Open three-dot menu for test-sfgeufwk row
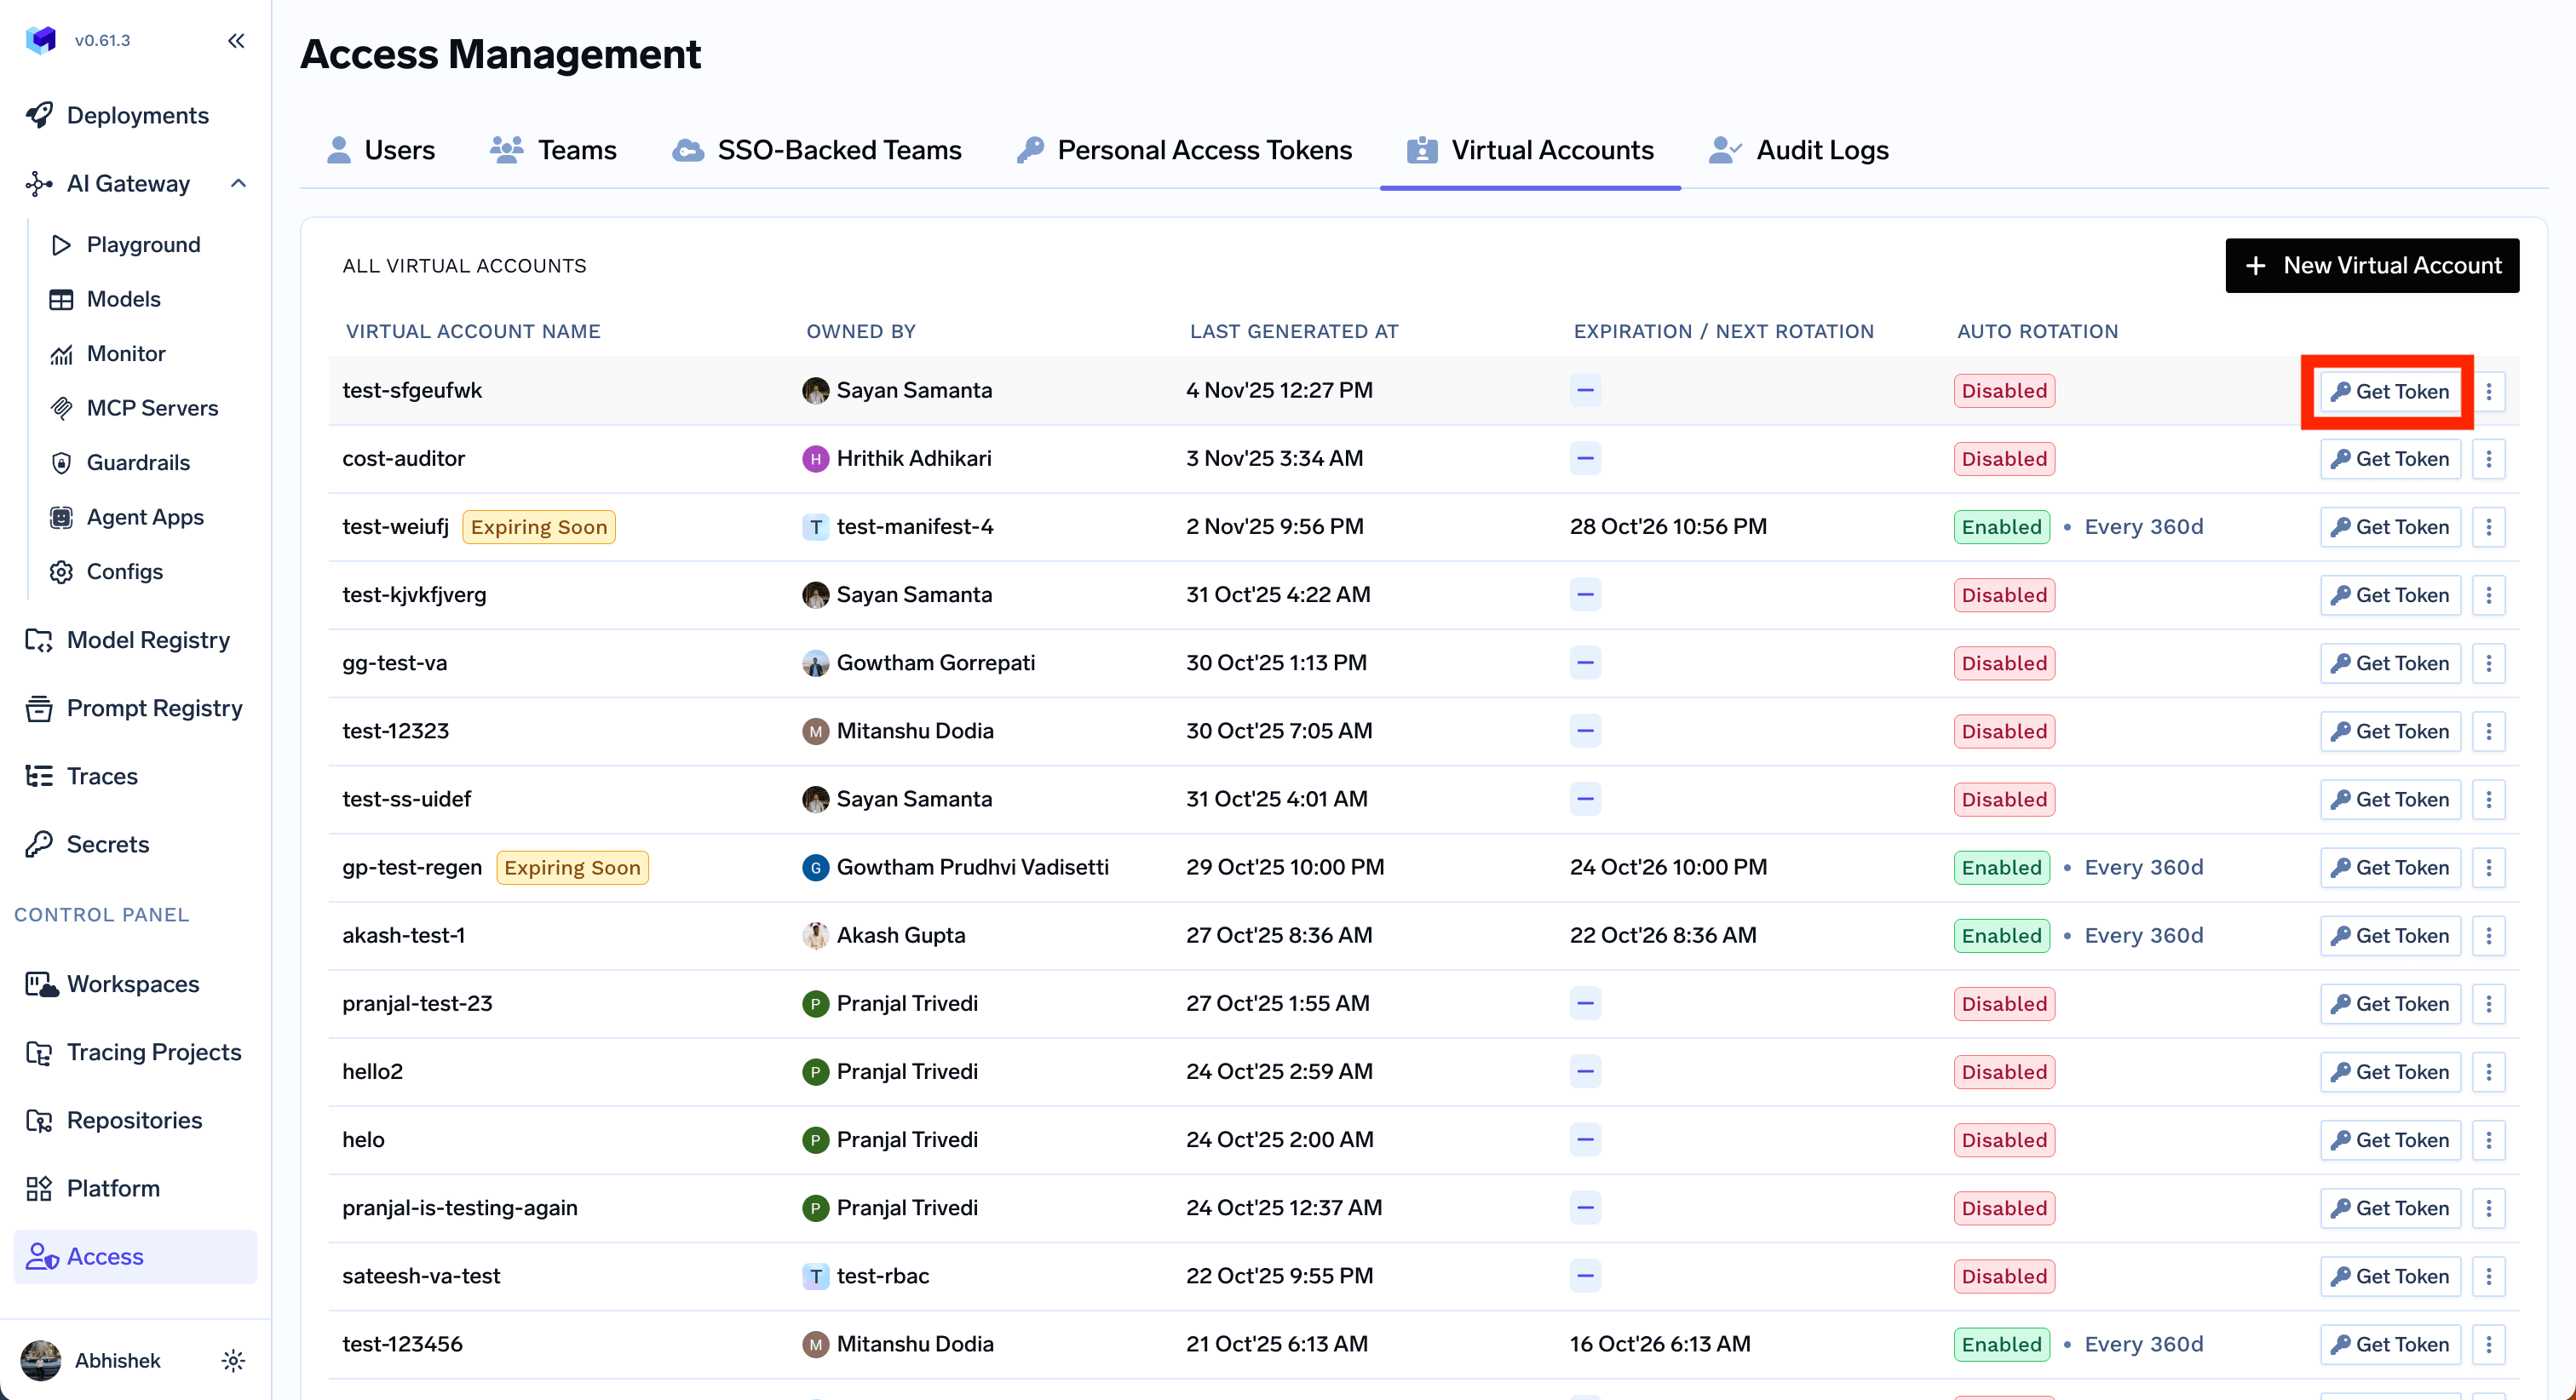 [x=2488, y=391]
